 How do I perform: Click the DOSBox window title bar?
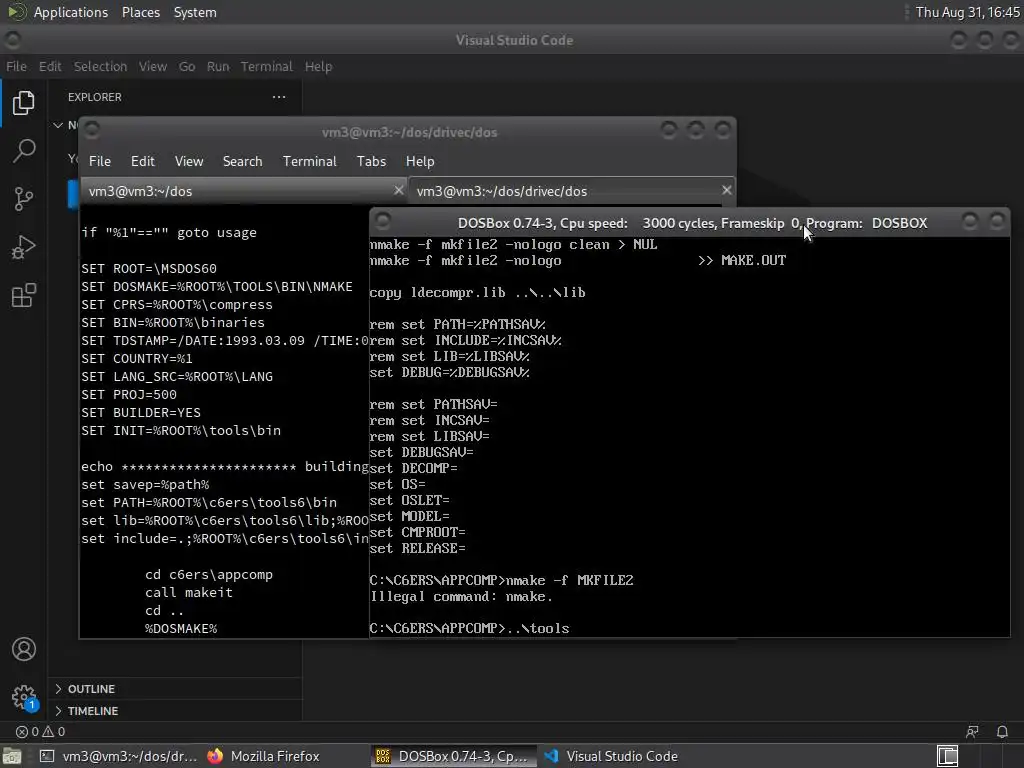tap(692, 223)
